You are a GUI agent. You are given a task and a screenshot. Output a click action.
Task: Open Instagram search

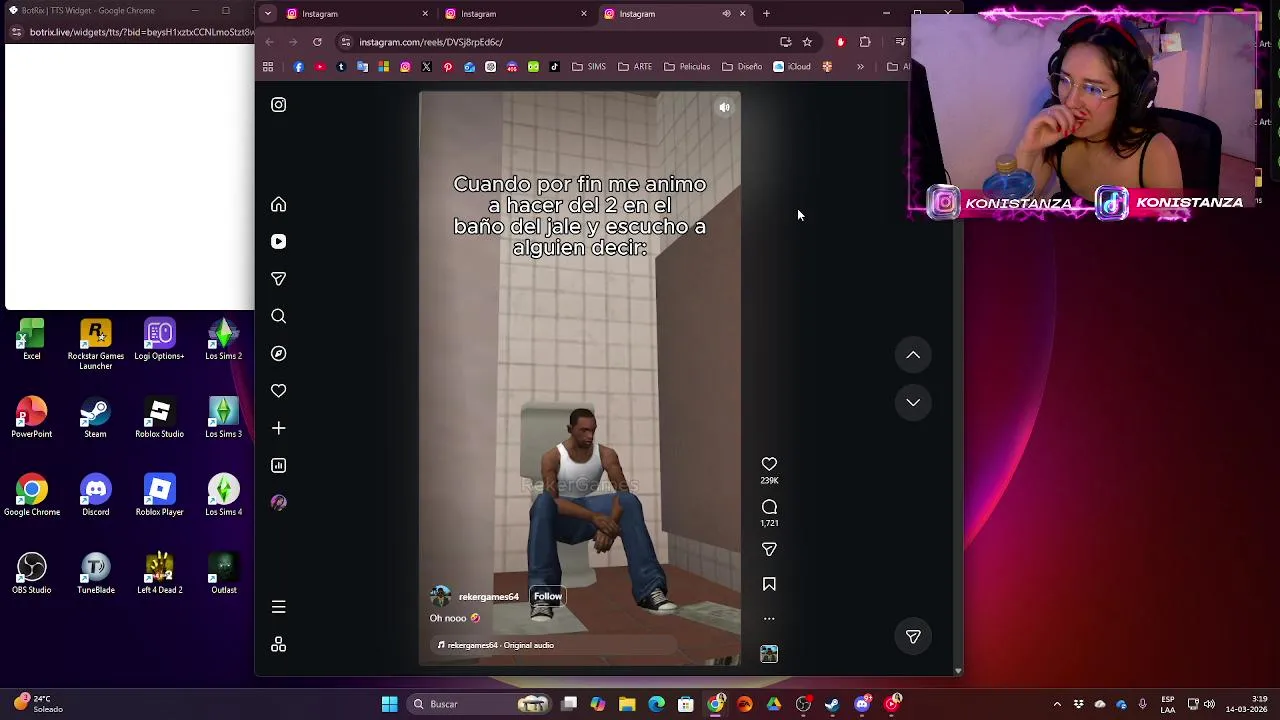(x=278, y=316)
